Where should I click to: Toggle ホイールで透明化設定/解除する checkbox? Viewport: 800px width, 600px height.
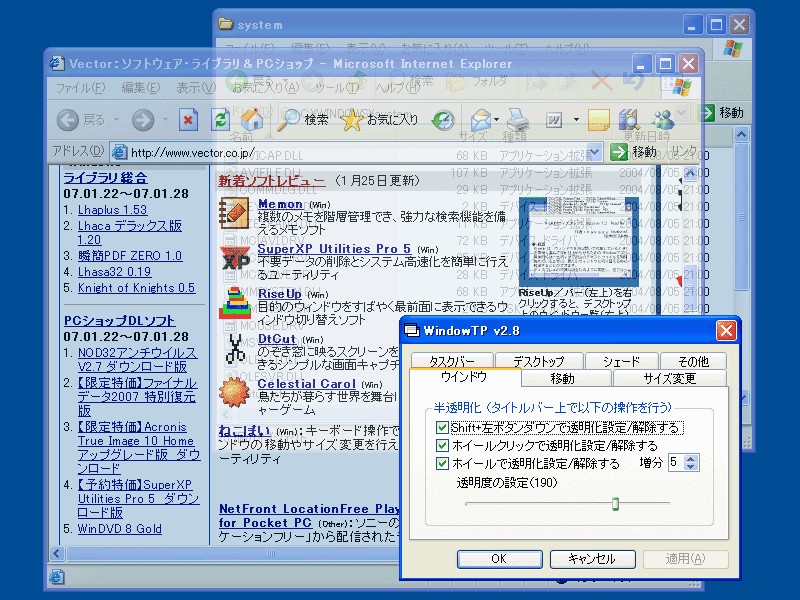pos(442,463)
